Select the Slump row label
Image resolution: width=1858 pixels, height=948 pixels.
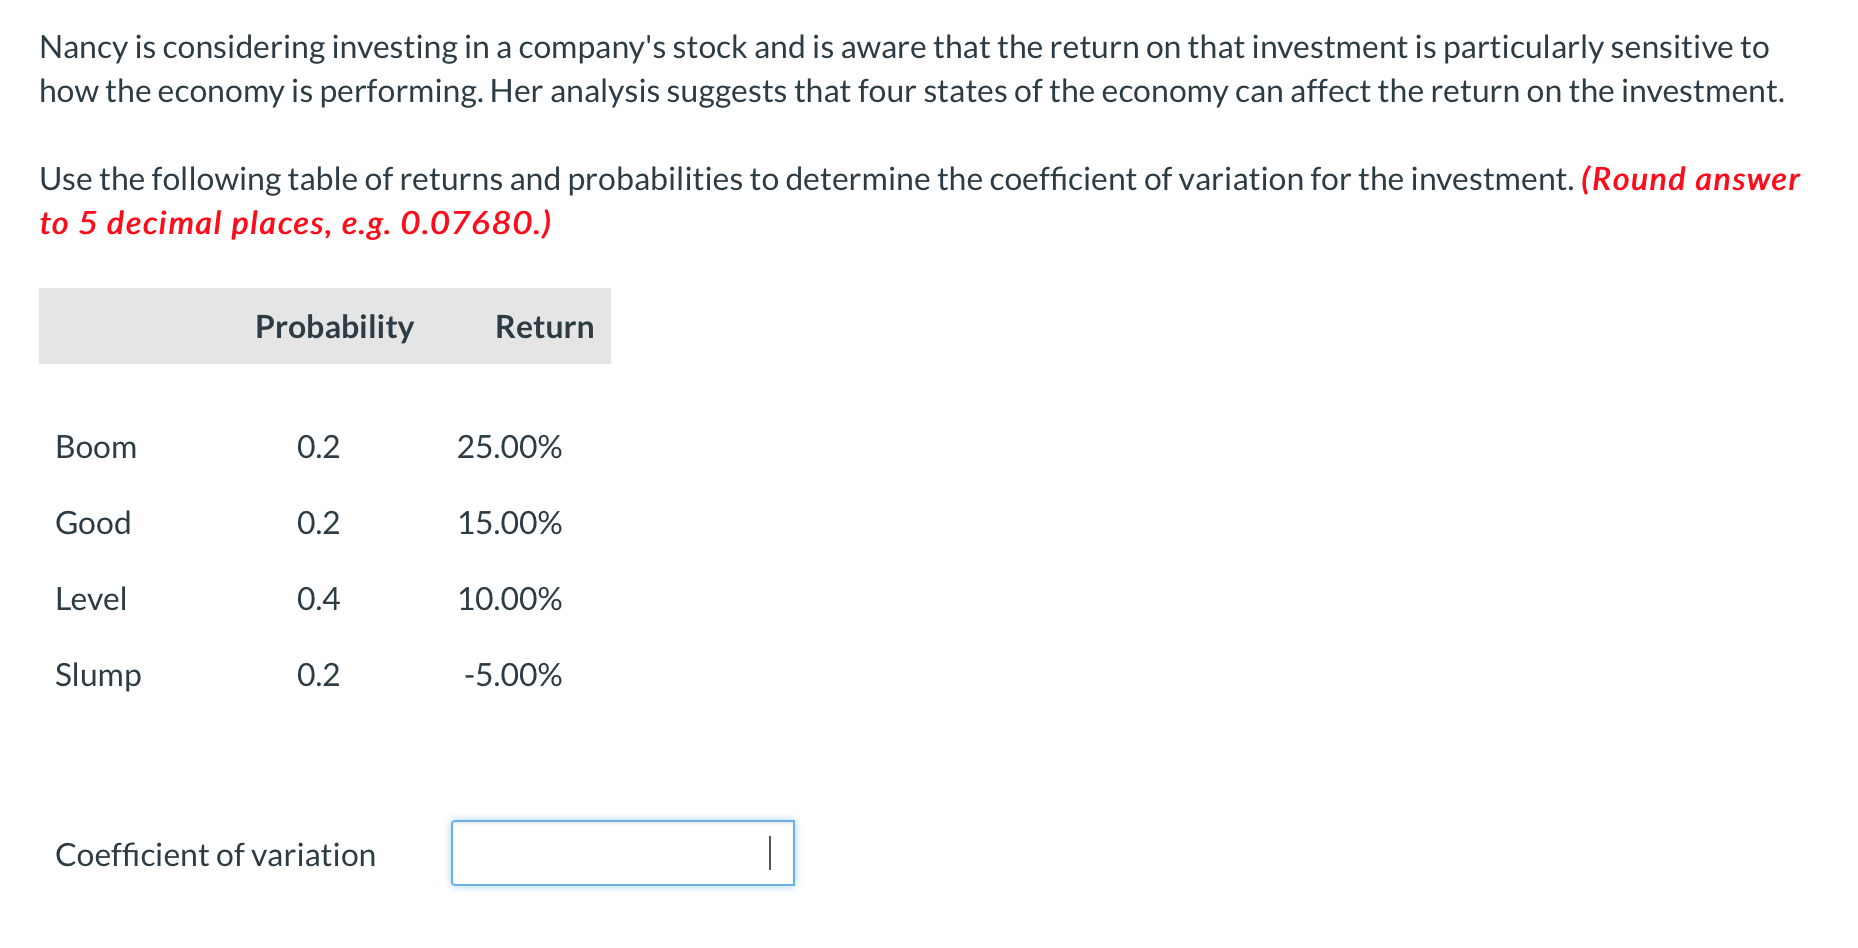(98, 675)
